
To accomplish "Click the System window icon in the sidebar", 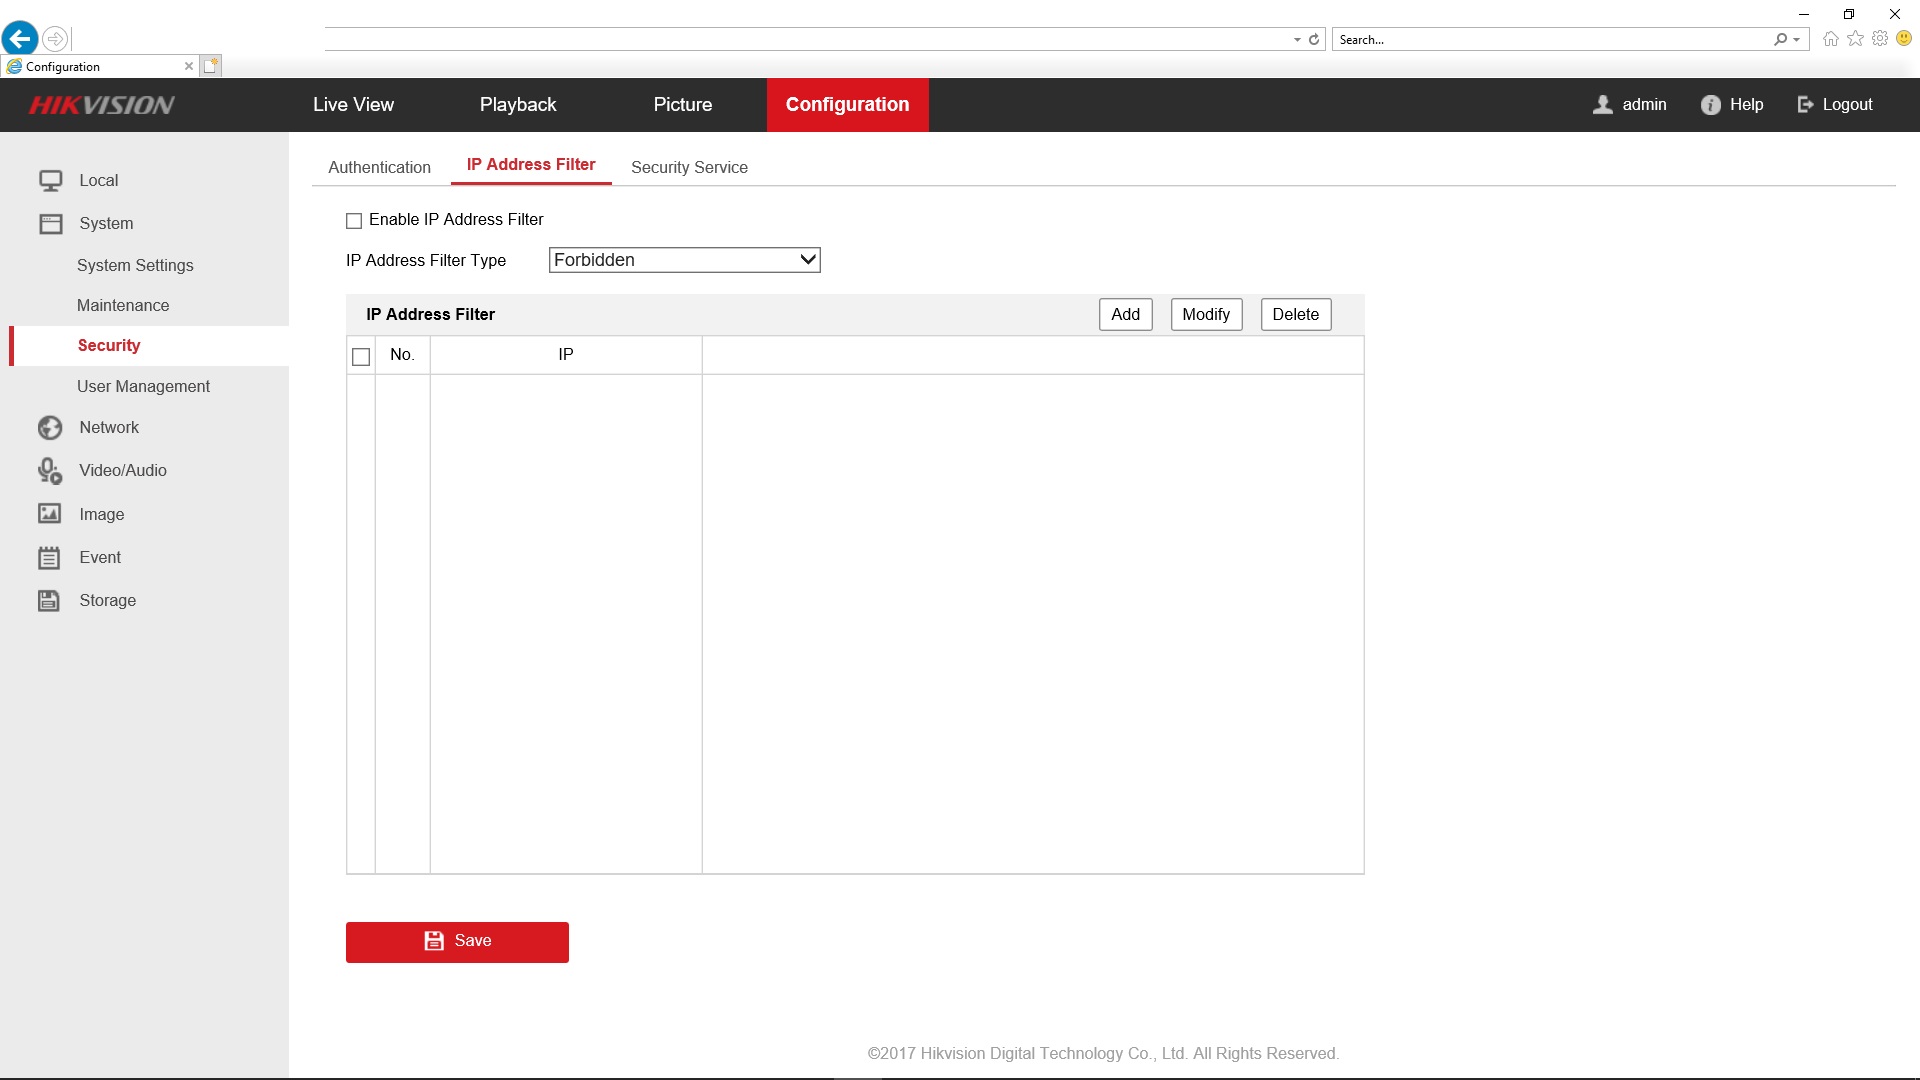I will click(x=50, y=224).
